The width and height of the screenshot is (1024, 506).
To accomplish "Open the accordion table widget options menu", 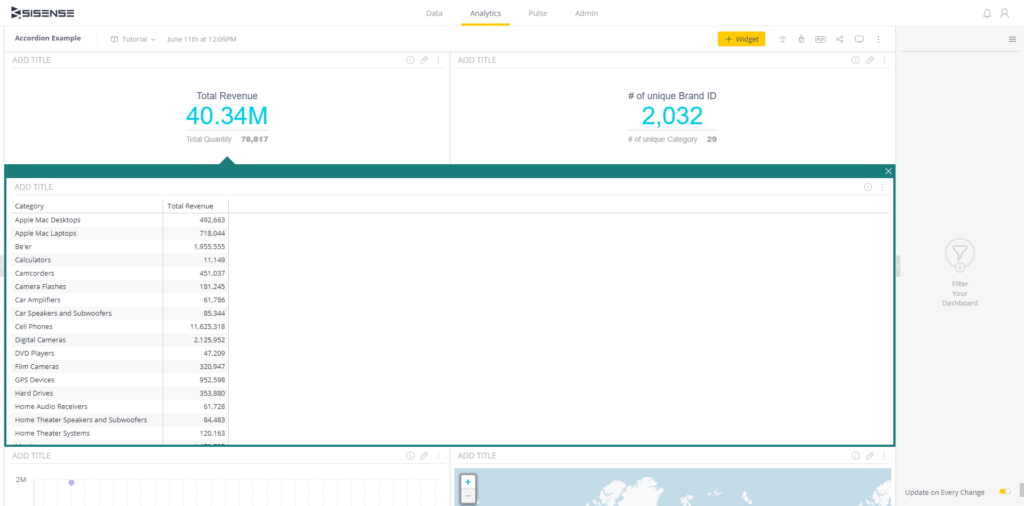I will [x=881, y=187].
